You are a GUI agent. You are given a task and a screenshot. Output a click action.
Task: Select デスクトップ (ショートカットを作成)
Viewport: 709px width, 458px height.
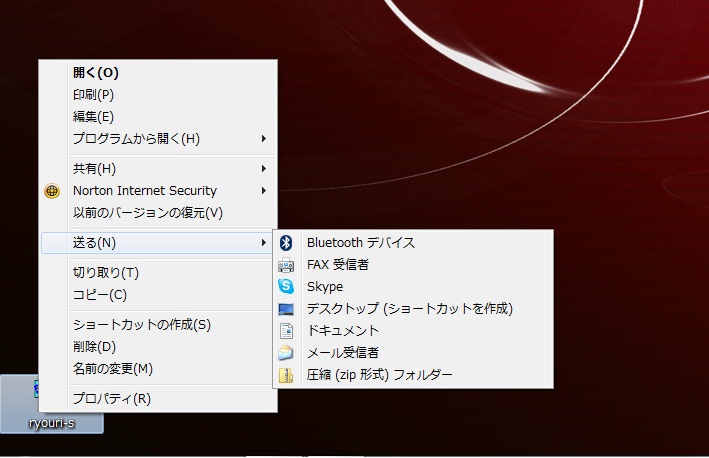(x=413, y=309)
